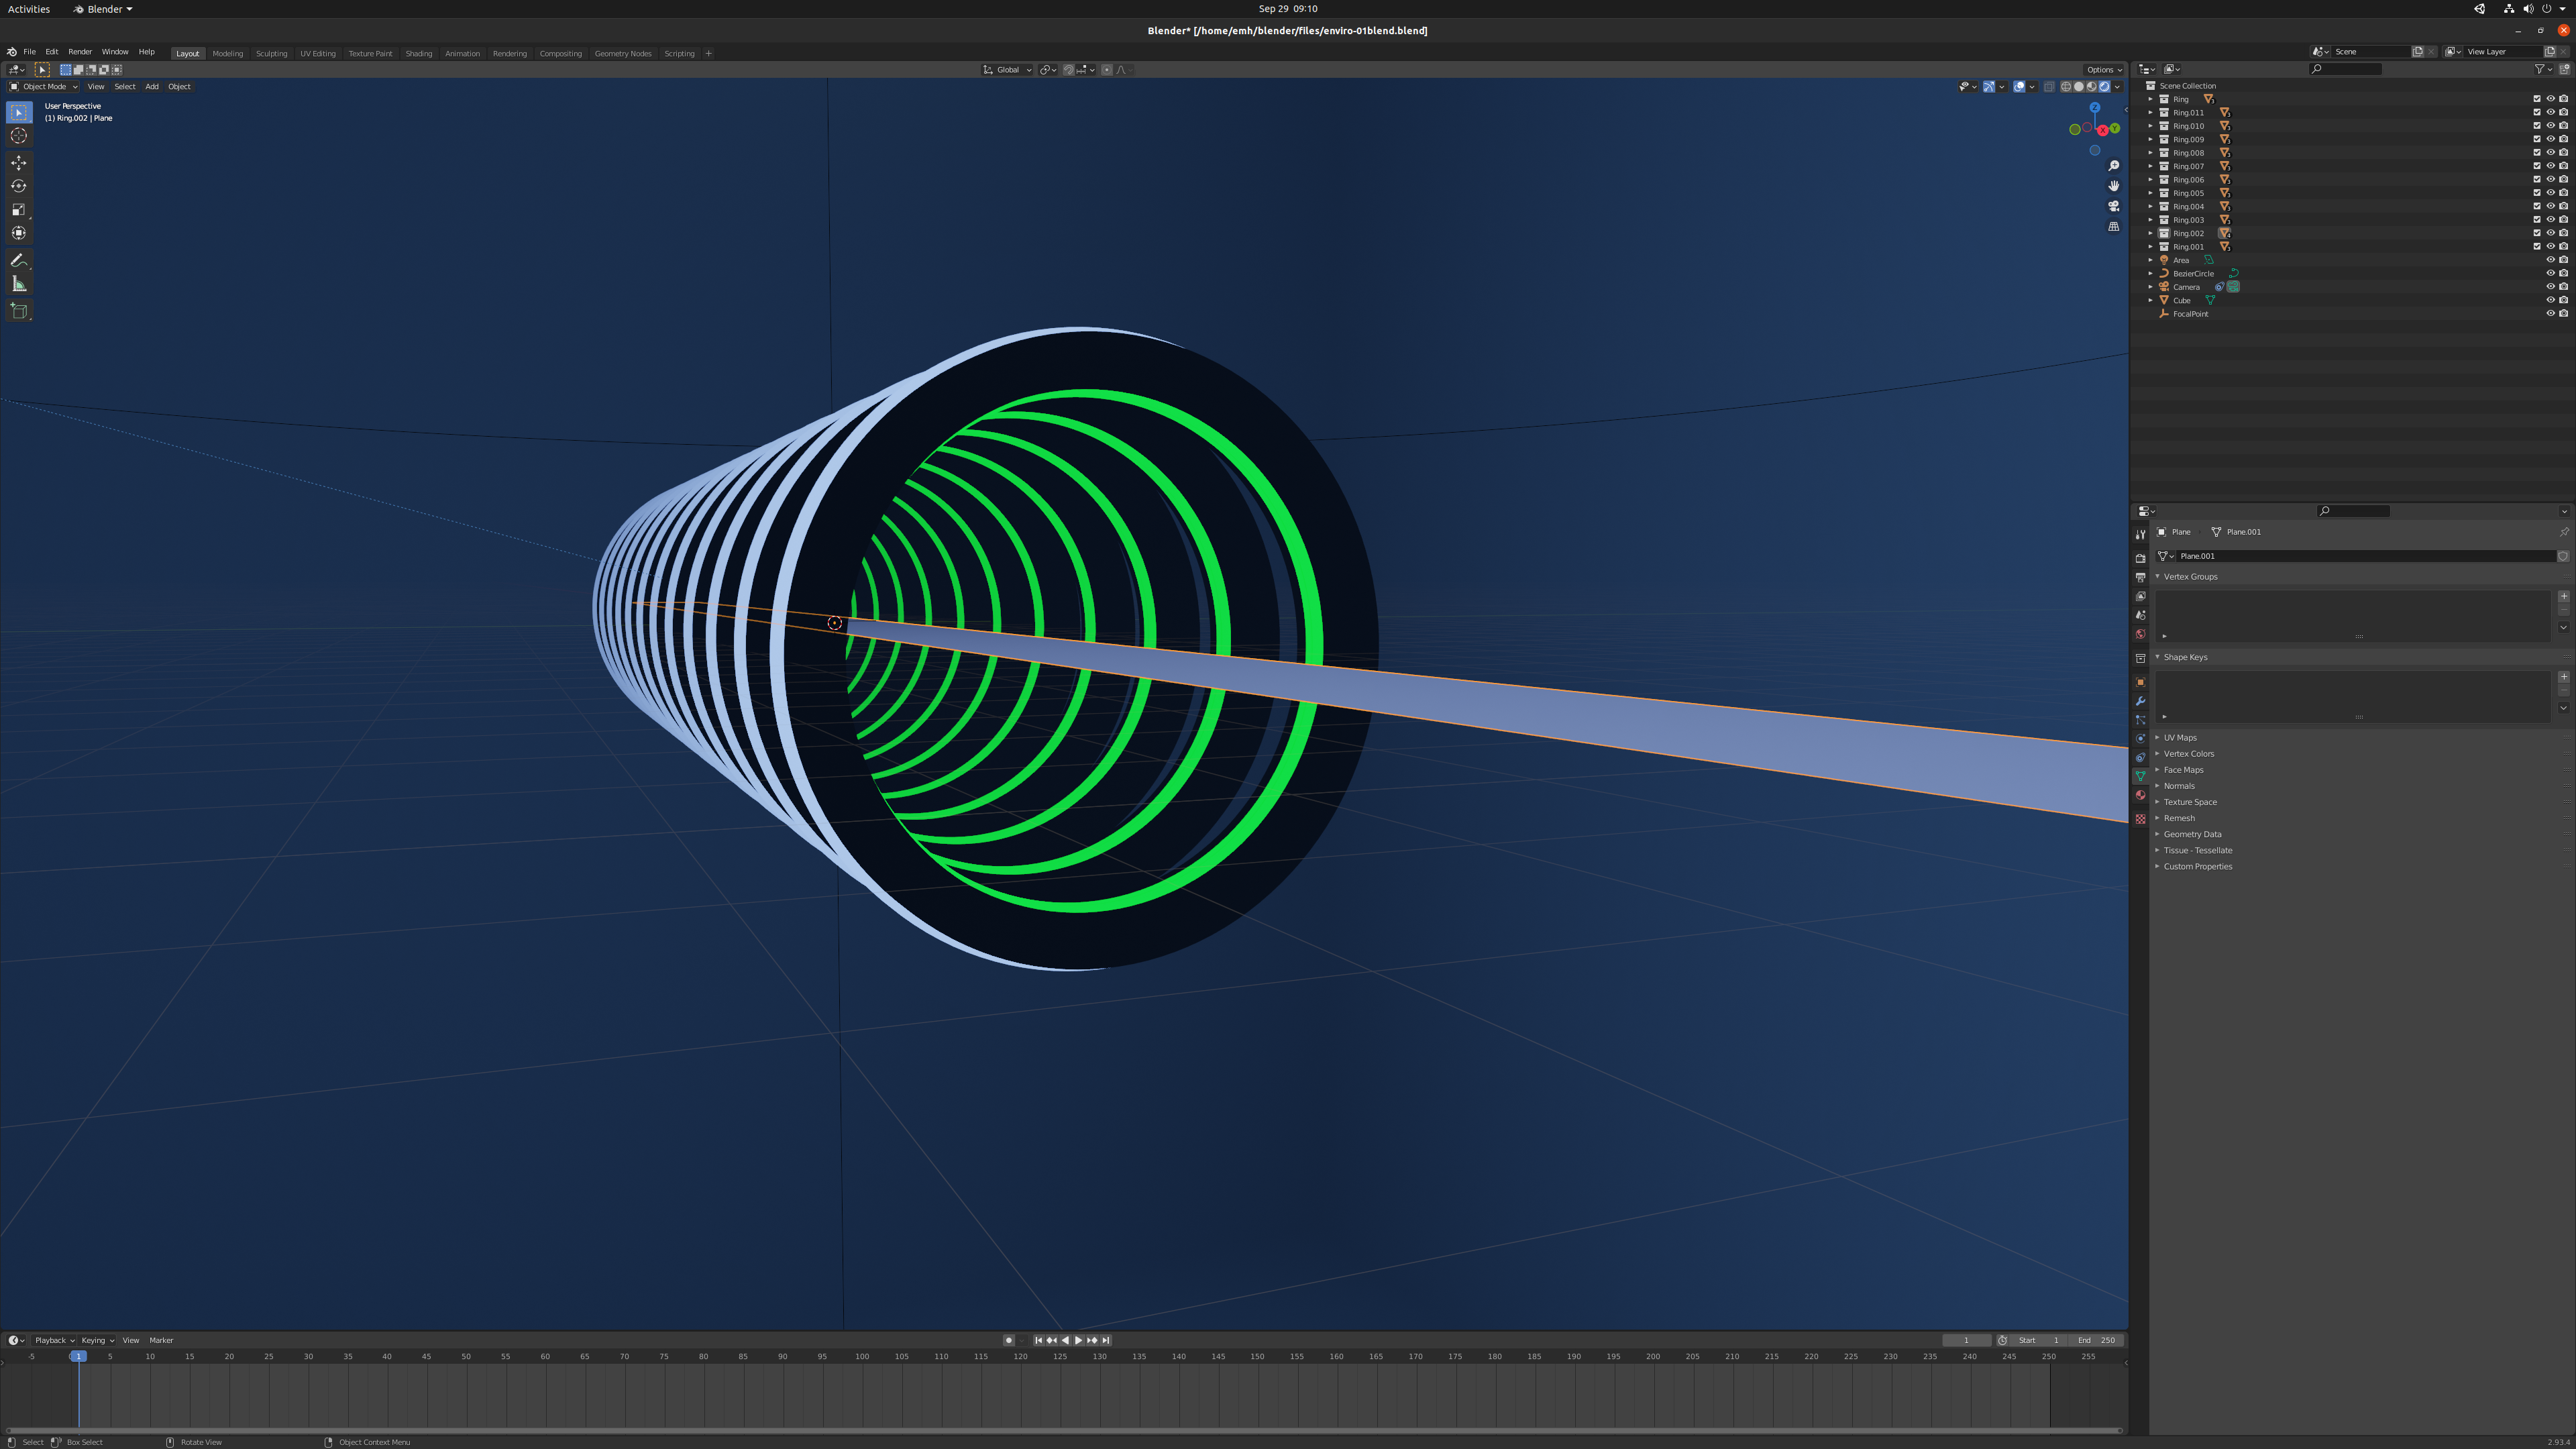2576x1449 pixels.
Task: Select the Scale tool
Action: point(19,210)
